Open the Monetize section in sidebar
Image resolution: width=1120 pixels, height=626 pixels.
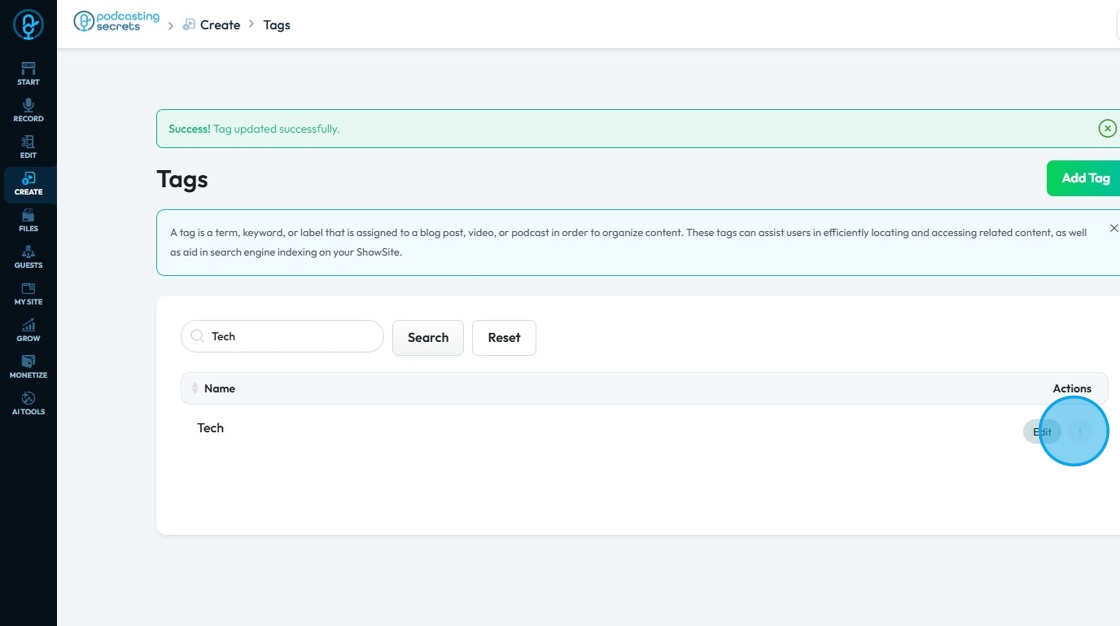(x=29, y=367)
